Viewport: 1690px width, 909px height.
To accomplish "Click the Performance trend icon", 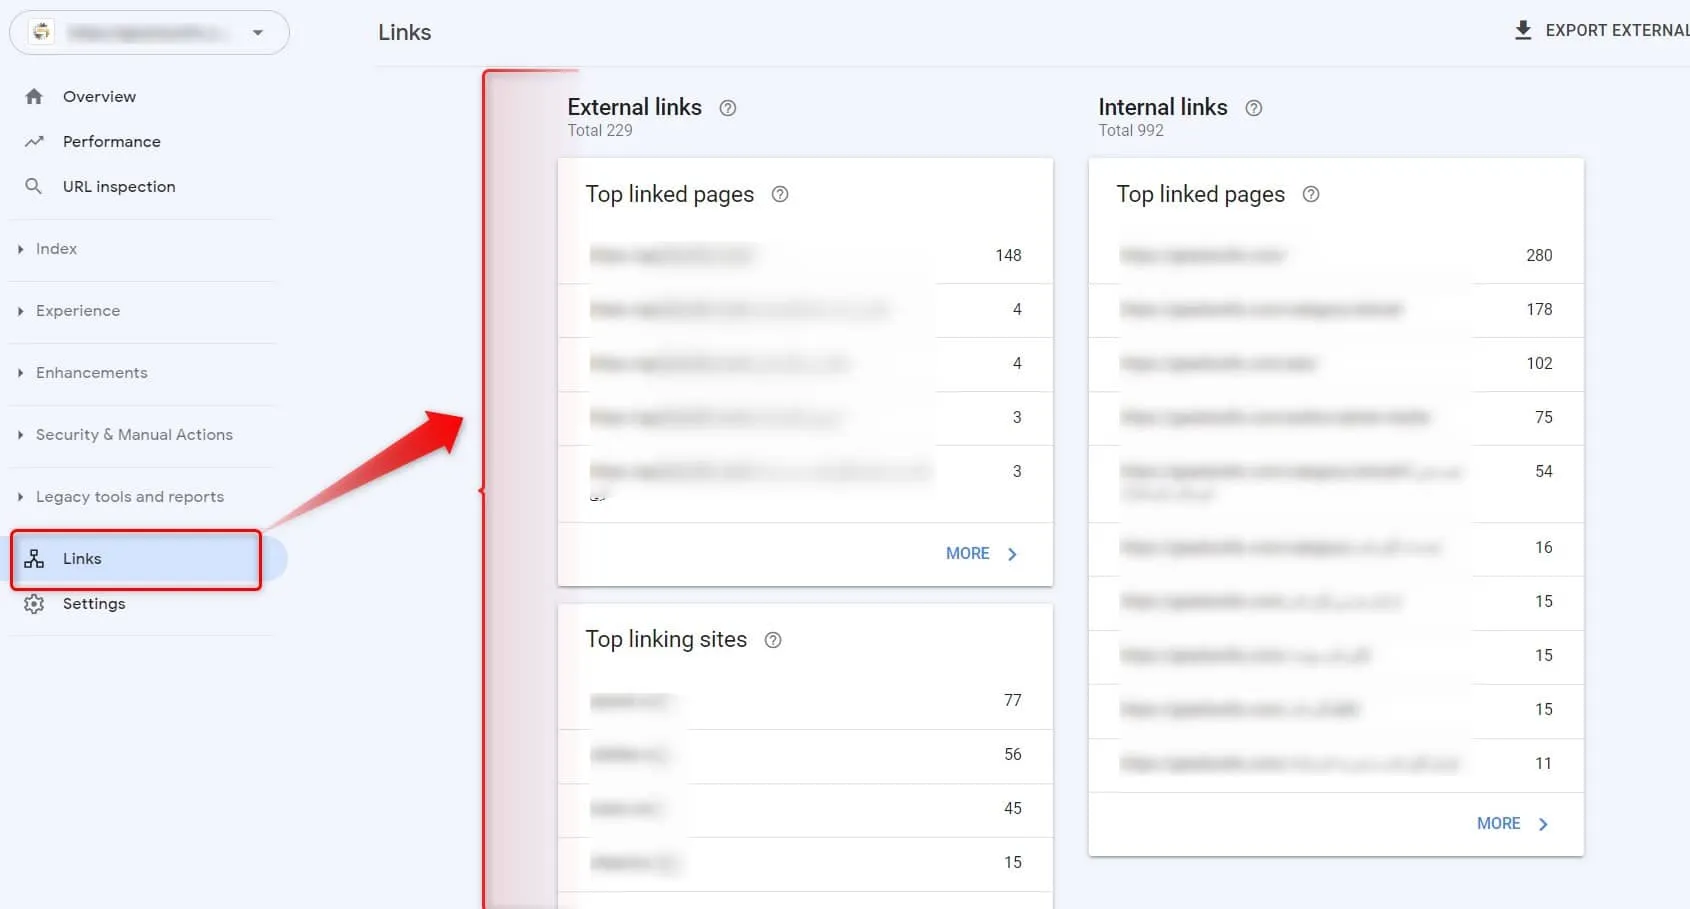I will click(34, 142).
